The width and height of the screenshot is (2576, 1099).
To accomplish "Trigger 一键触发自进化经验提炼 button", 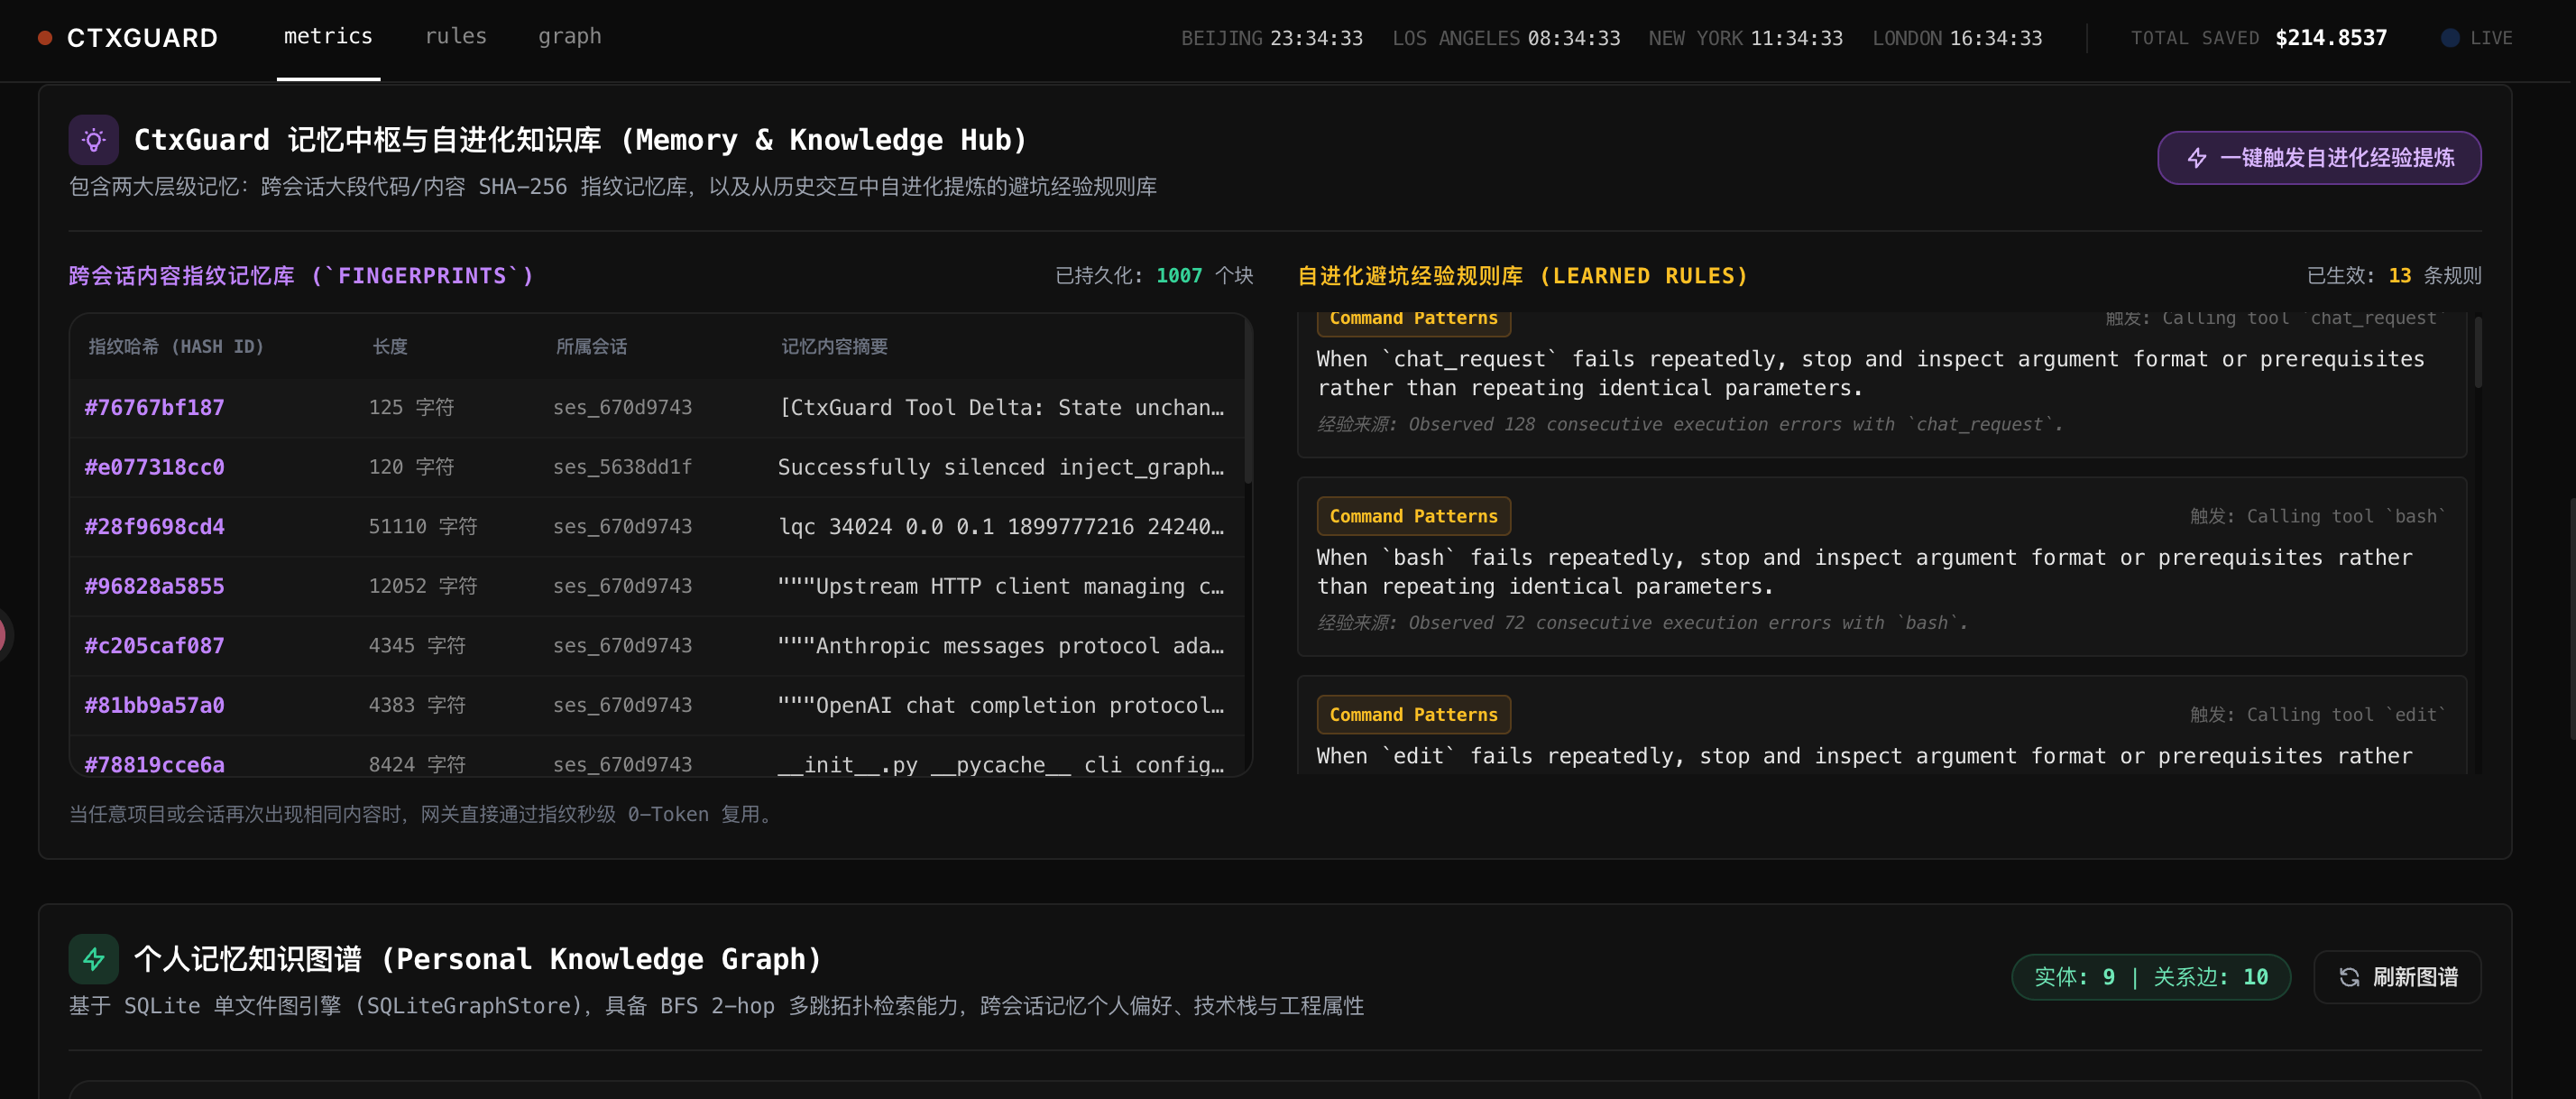I will [x=2319, y=158].
